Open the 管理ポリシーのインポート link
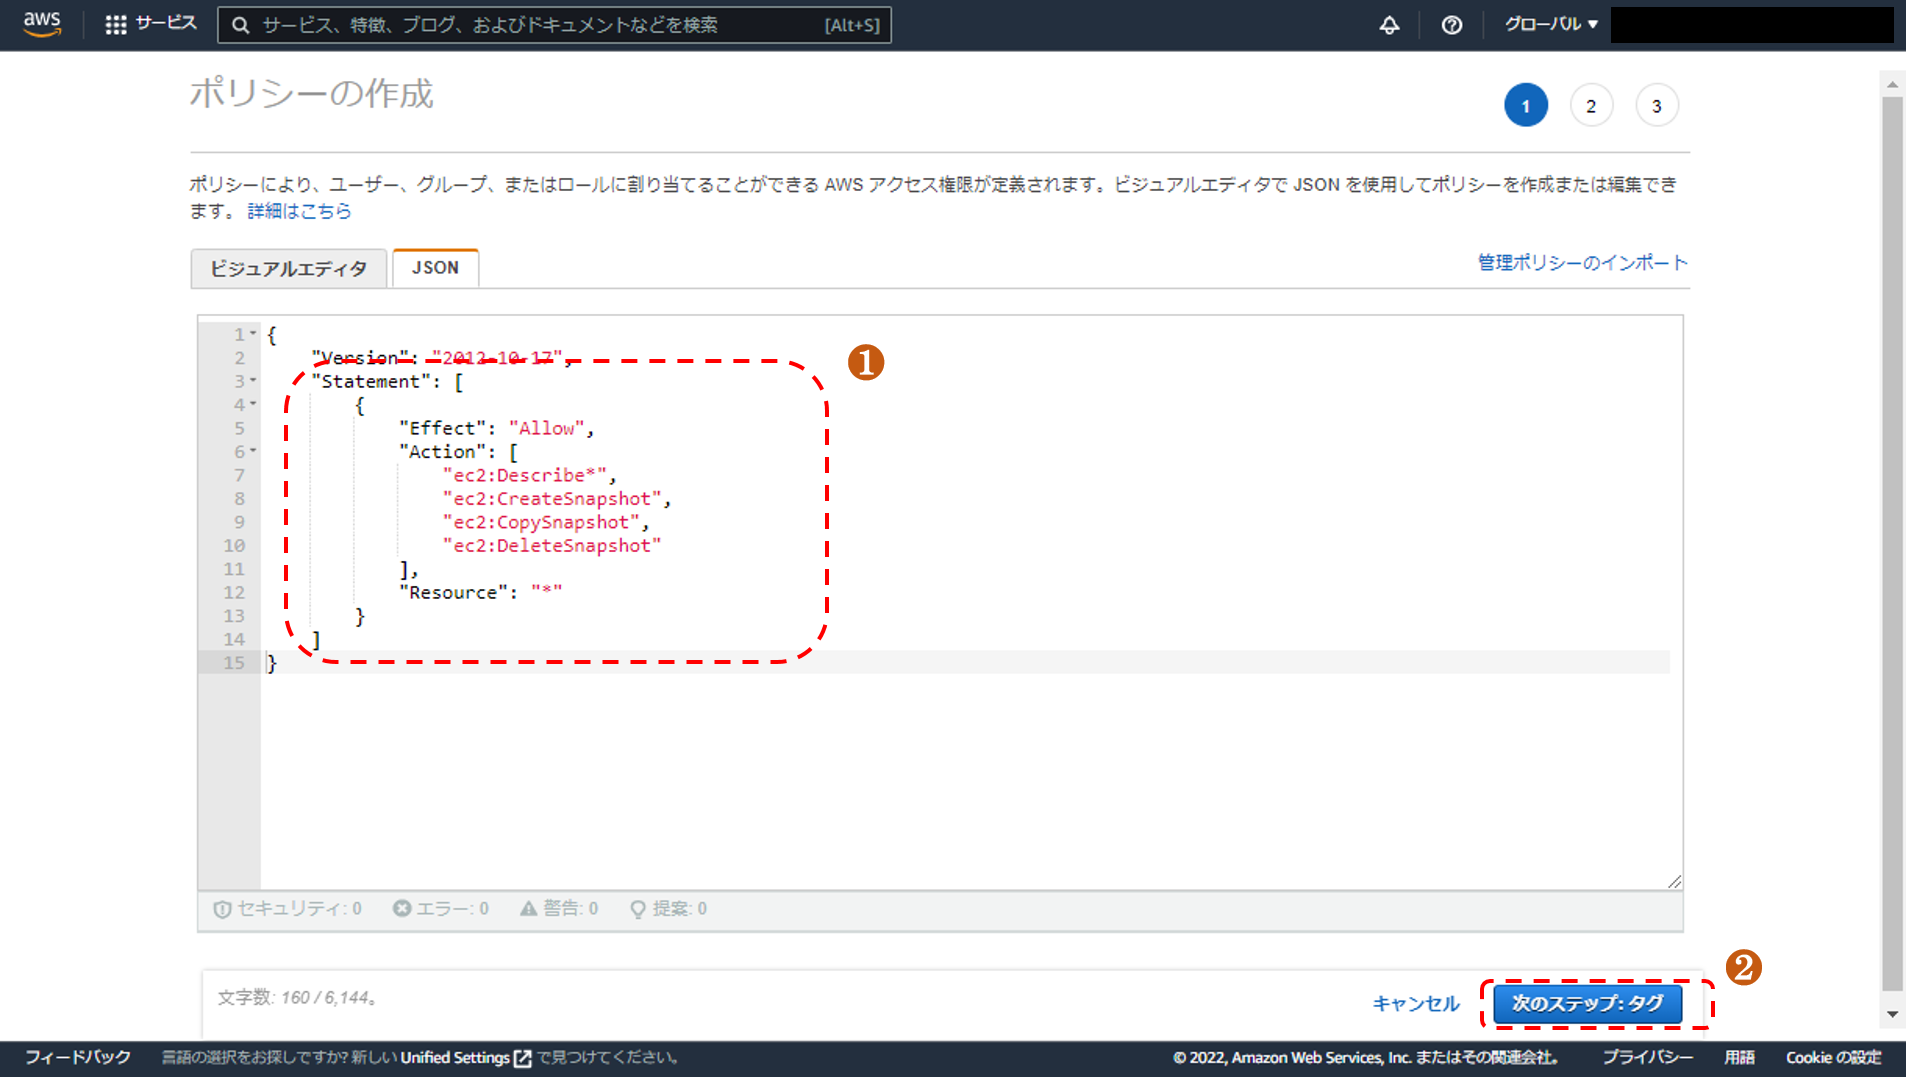Viewport: 1906px width, 1077px height. 1582,262
